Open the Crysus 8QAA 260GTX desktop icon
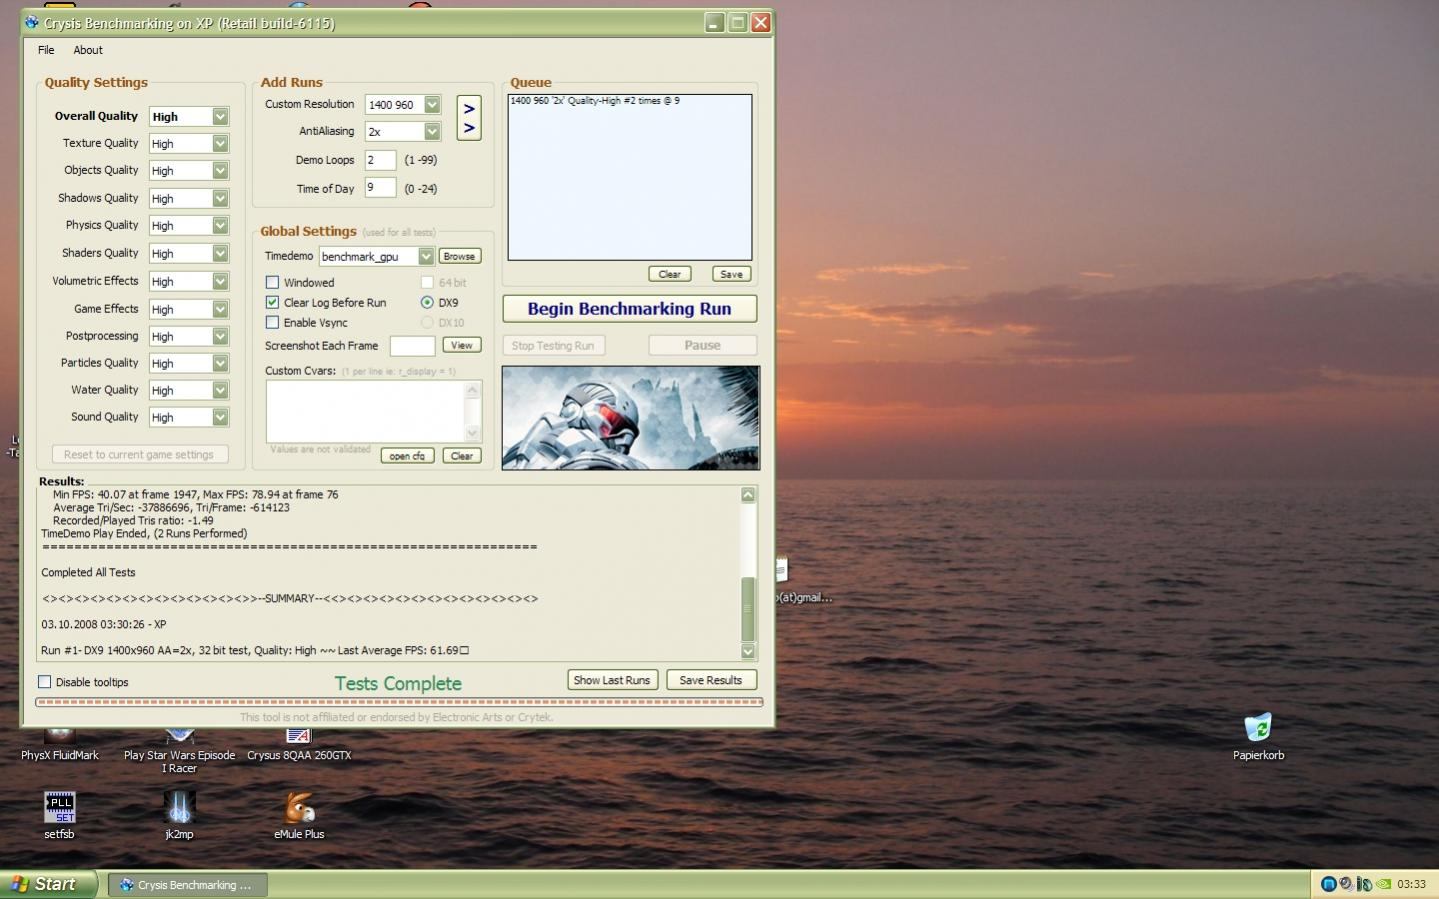The image size is (1439, 899). coord(299,745)
